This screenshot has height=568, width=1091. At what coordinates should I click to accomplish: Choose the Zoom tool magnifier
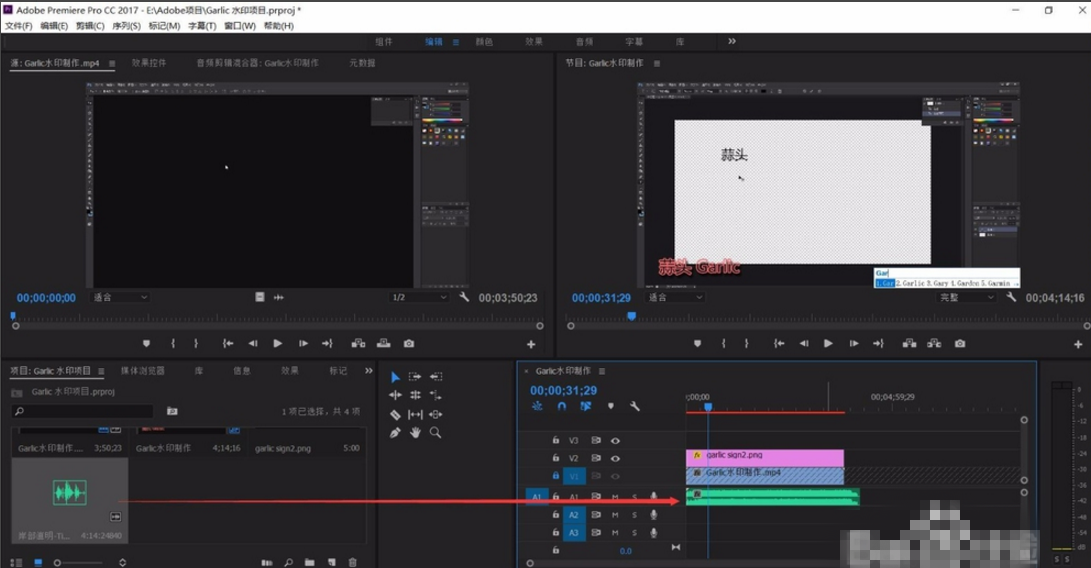[x=435, y=433]
